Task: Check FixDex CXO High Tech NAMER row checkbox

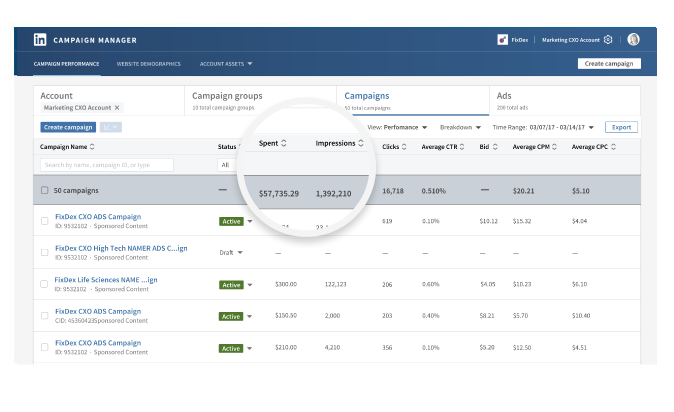Action: click(x=44, y=252)
